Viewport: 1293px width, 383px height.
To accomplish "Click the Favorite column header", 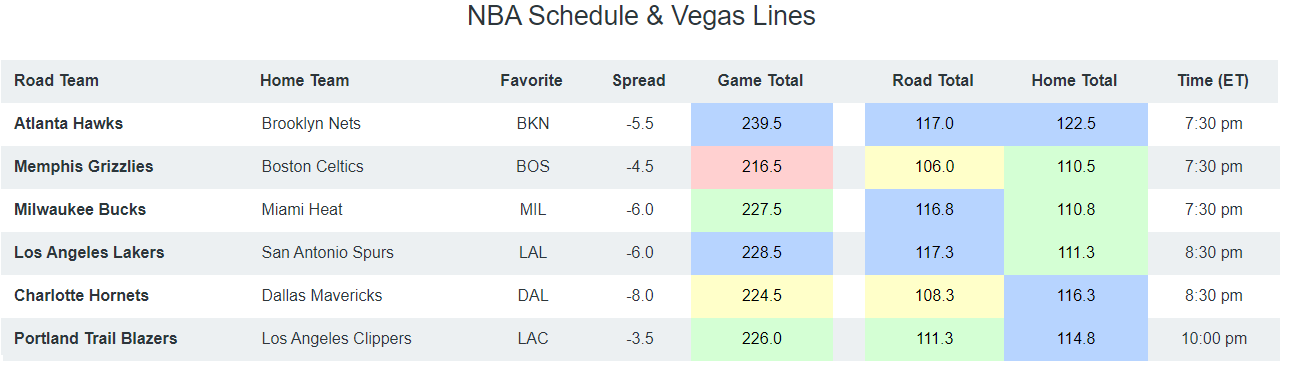I will [532, 81].
